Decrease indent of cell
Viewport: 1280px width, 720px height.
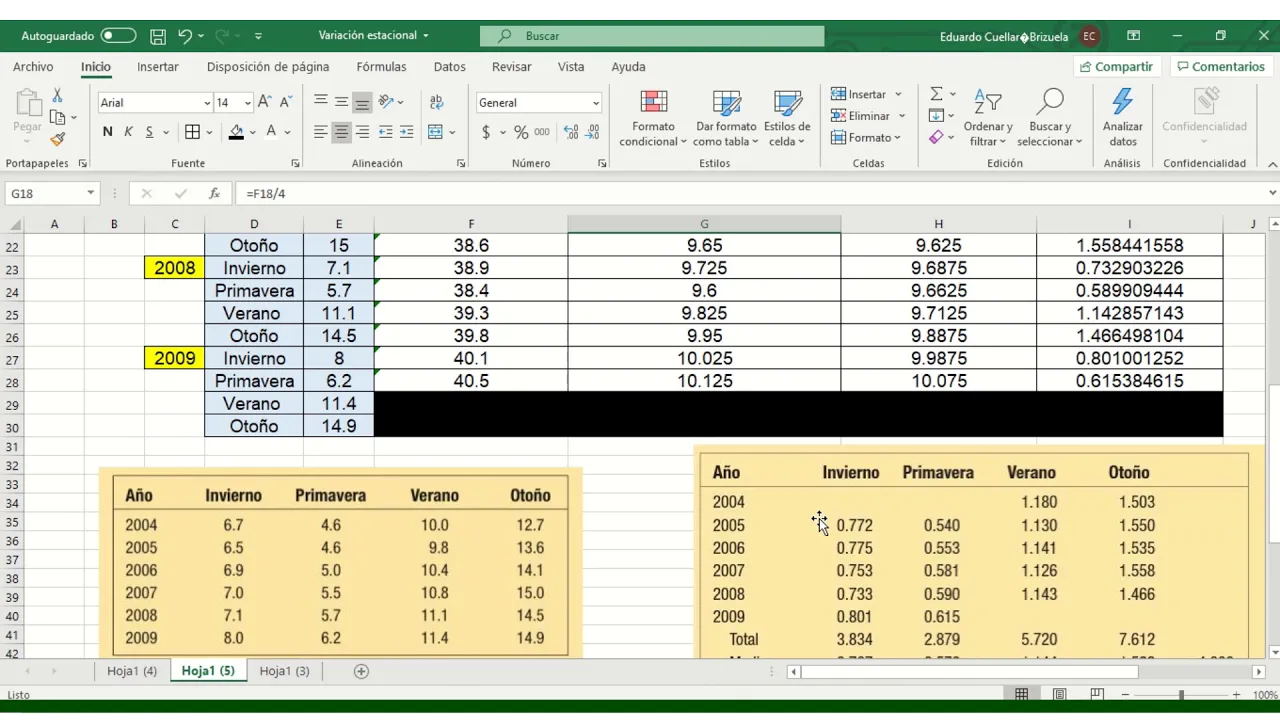point(387,132)
